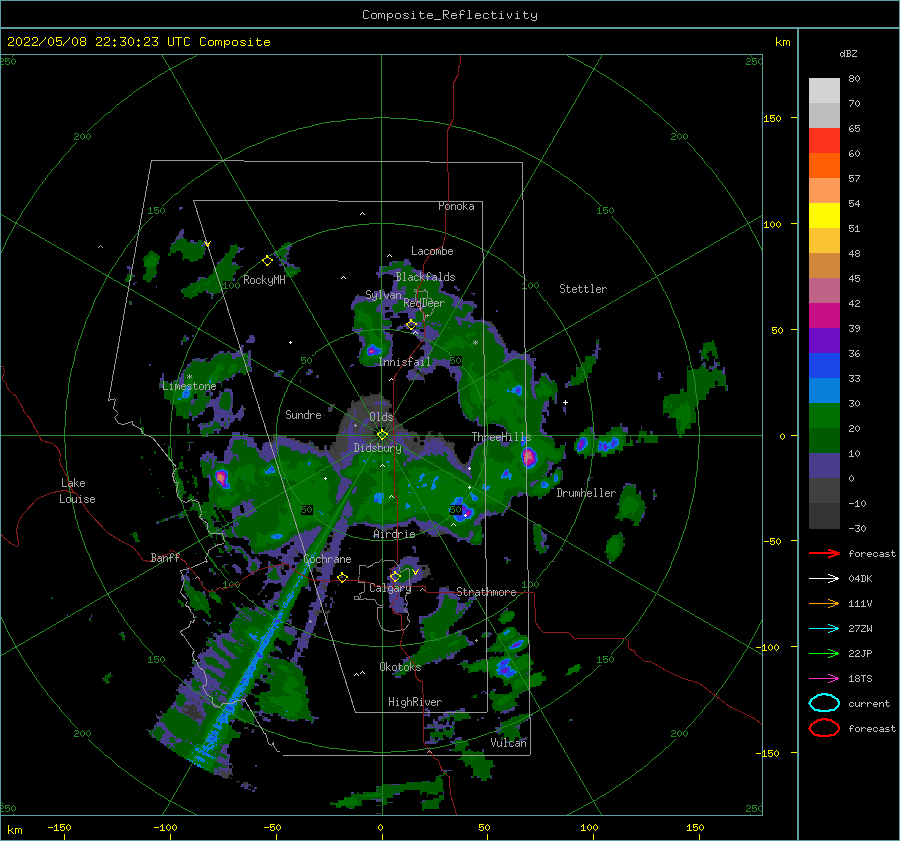Click the Didsbury town label
This screenshot has height=841, width=900.
(x=378, y=448)
